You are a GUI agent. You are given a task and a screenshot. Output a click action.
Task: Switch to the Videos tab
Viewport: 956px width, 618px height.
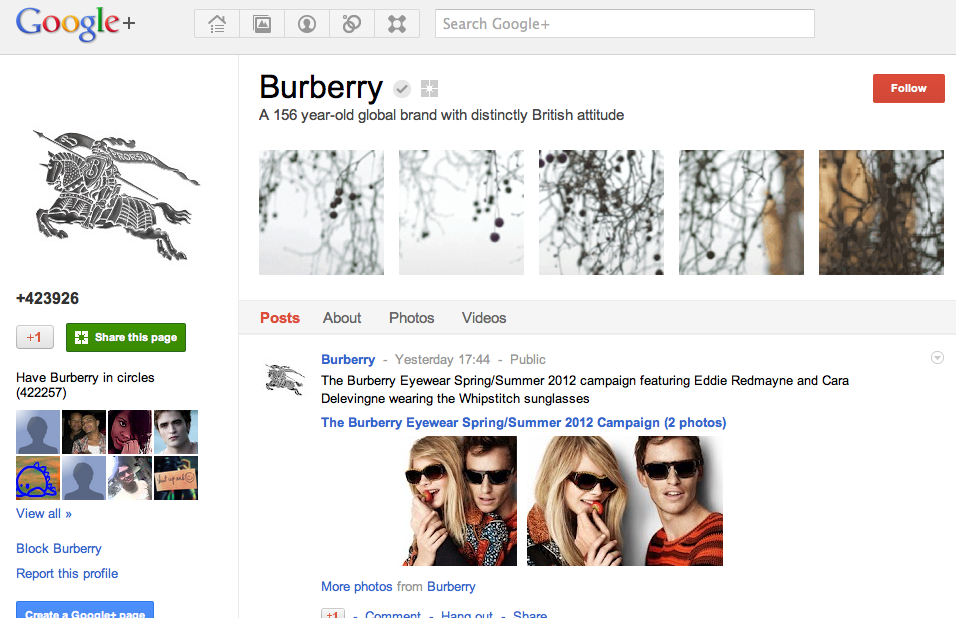(484, 318)
